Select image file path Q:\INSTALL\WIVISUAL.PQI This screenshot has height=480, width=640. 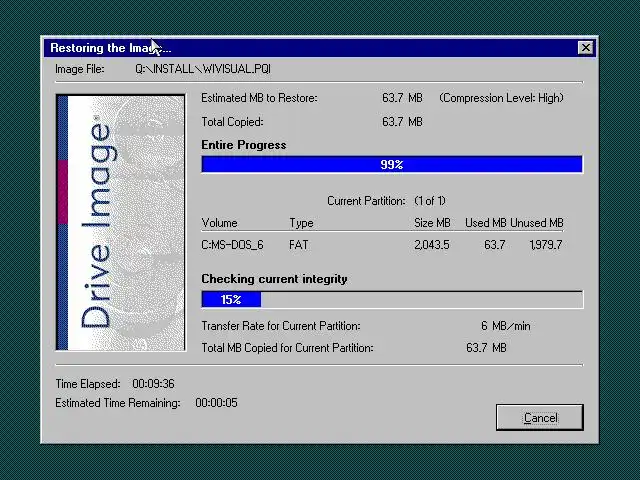pyautogui.click(x=203, y=69)
